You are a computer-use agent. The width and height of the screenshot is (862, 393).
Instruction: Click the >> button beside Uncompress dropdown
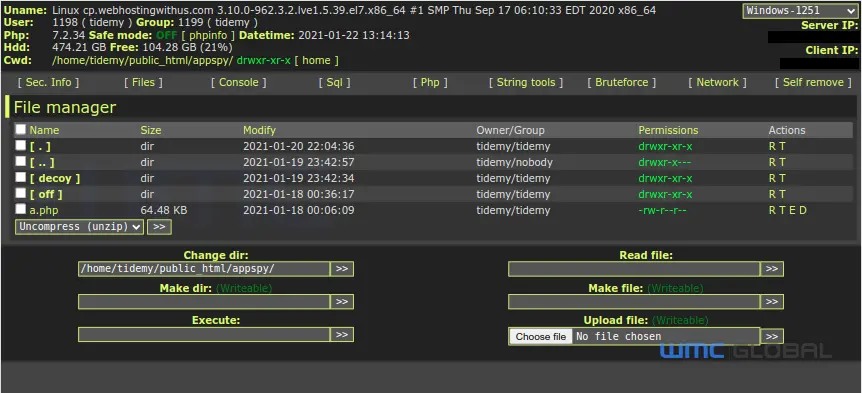tap(159, 226)
